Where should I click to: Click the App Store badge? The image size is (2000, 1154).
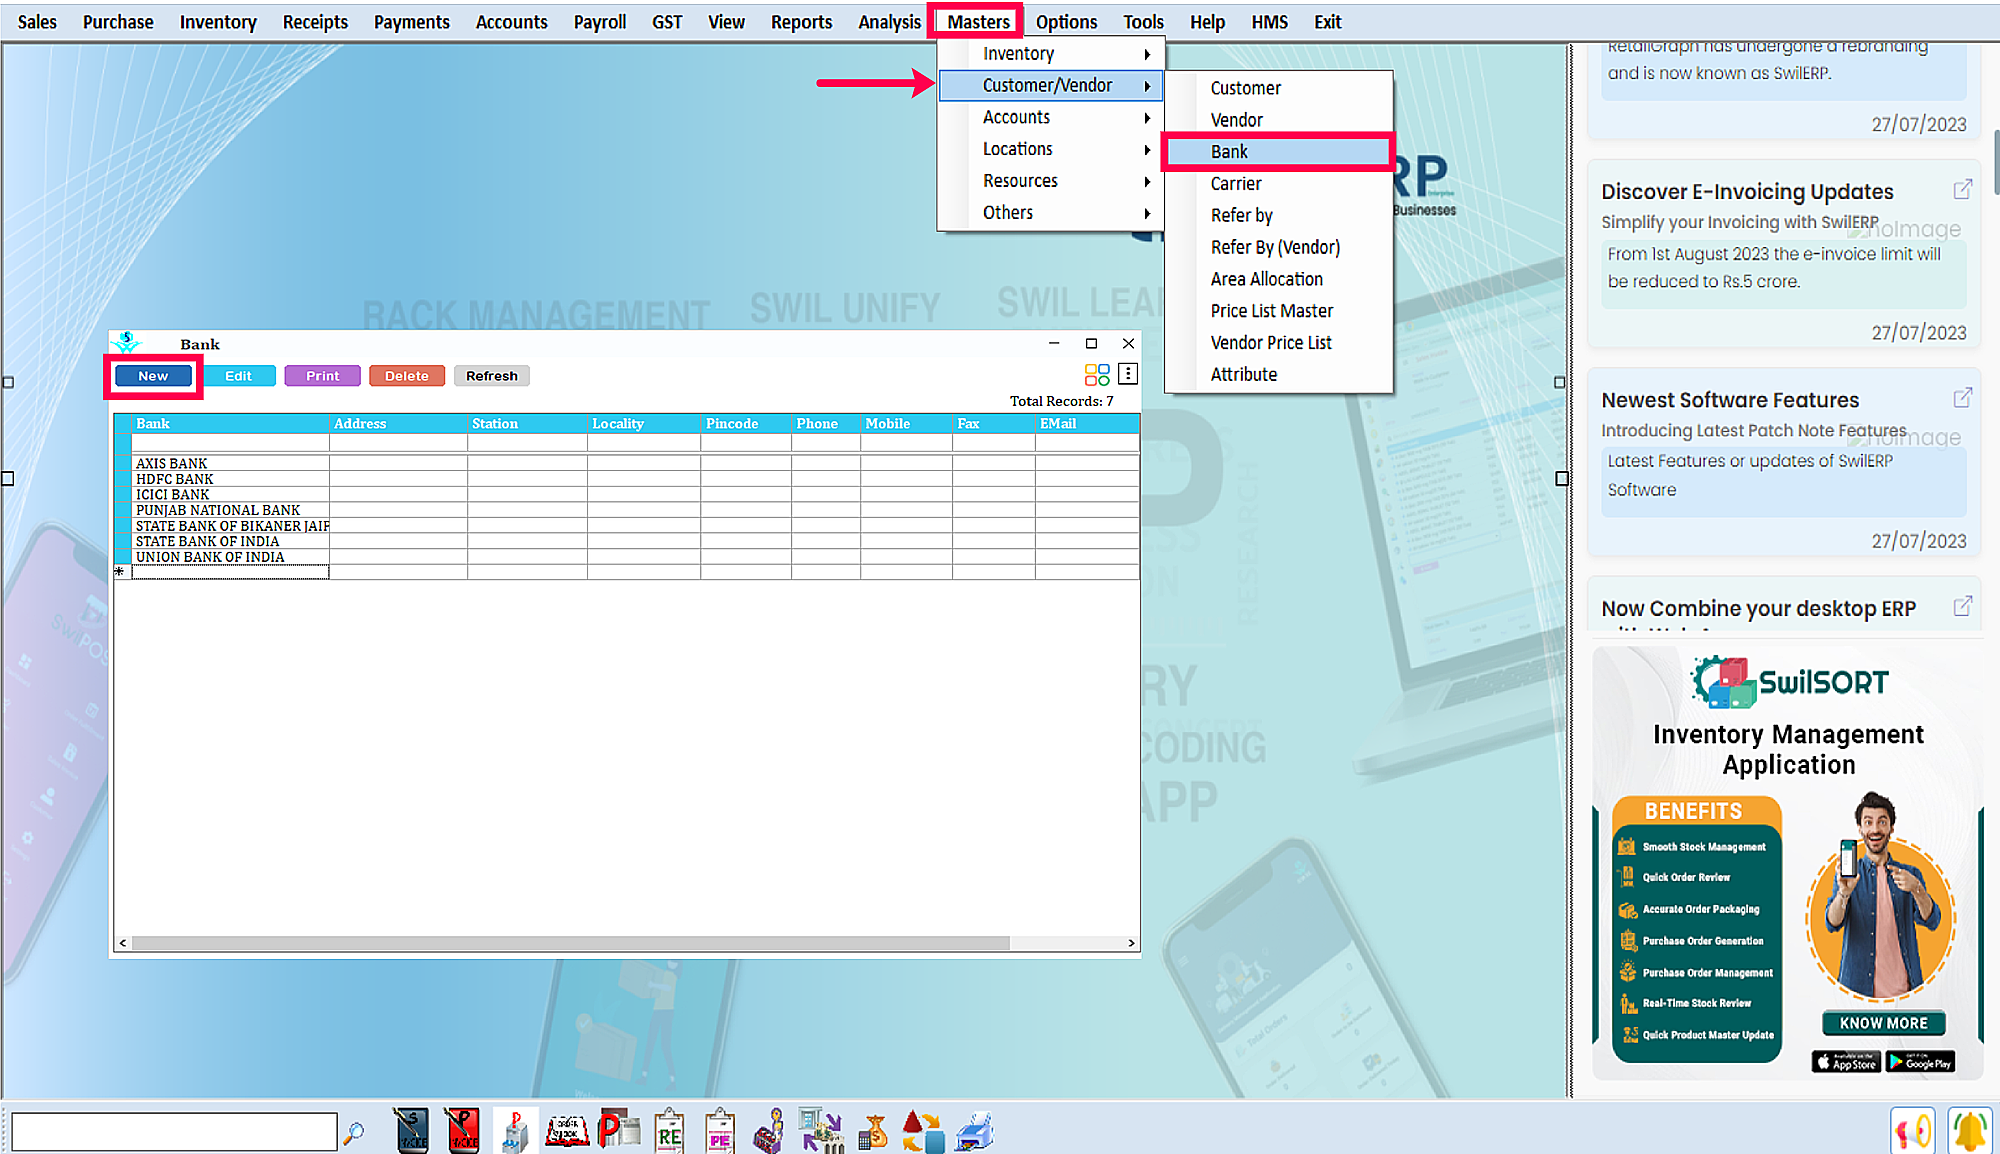[x=1846, y=1062]
